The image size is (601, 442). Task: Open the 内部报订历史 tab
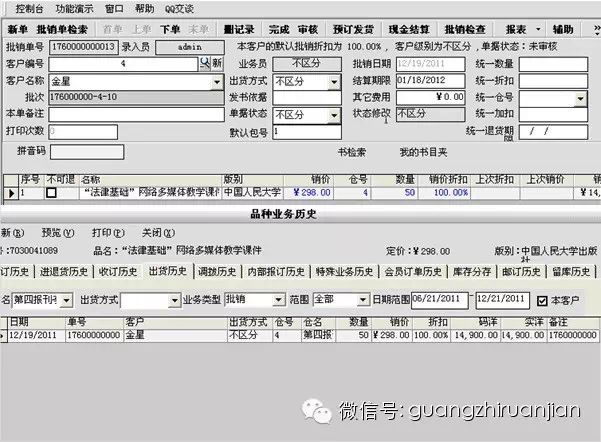tap(276, 271)
